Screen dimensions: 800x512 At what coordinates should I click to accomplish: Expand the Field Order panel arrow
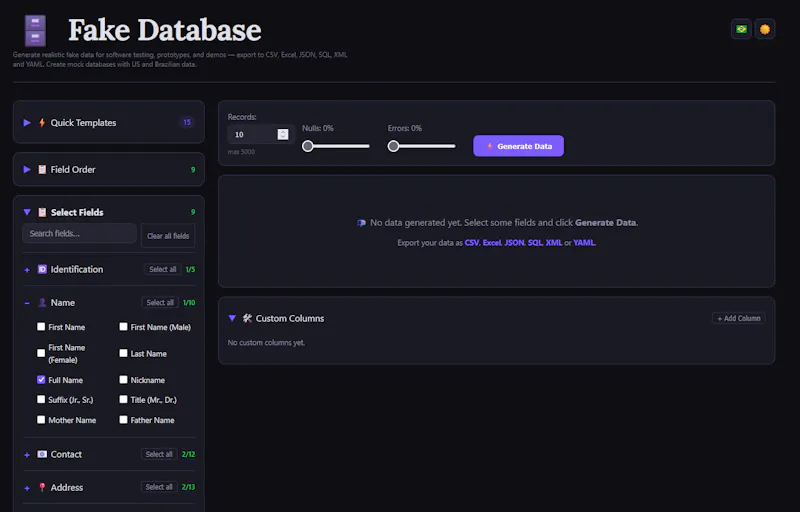(27, 169)
